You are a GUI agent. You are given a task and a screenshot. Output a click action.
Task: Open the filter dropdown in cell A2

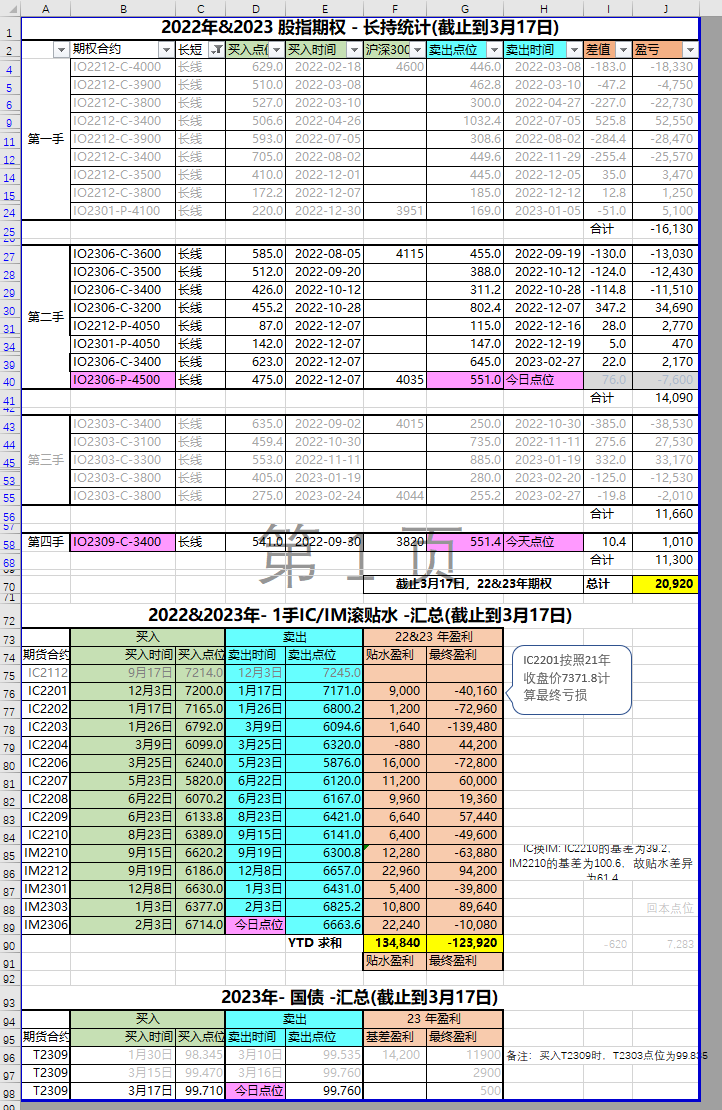tap(61, 50)
